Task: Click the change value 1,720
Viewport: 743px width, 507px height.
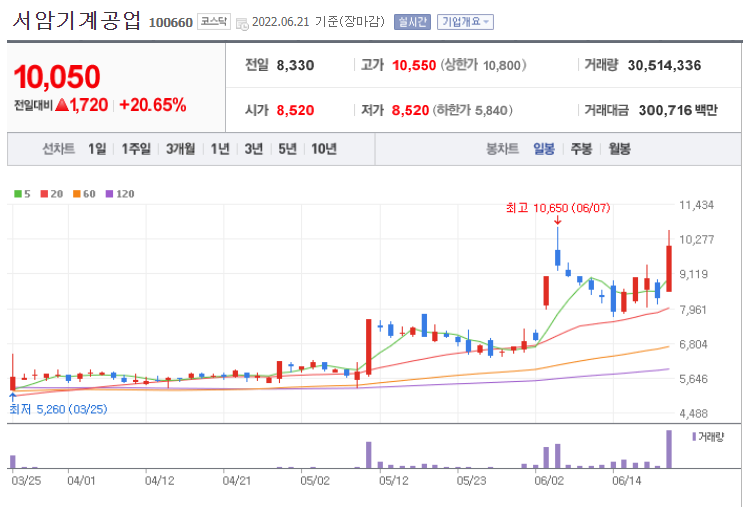Action: click(x=89, y=105)
